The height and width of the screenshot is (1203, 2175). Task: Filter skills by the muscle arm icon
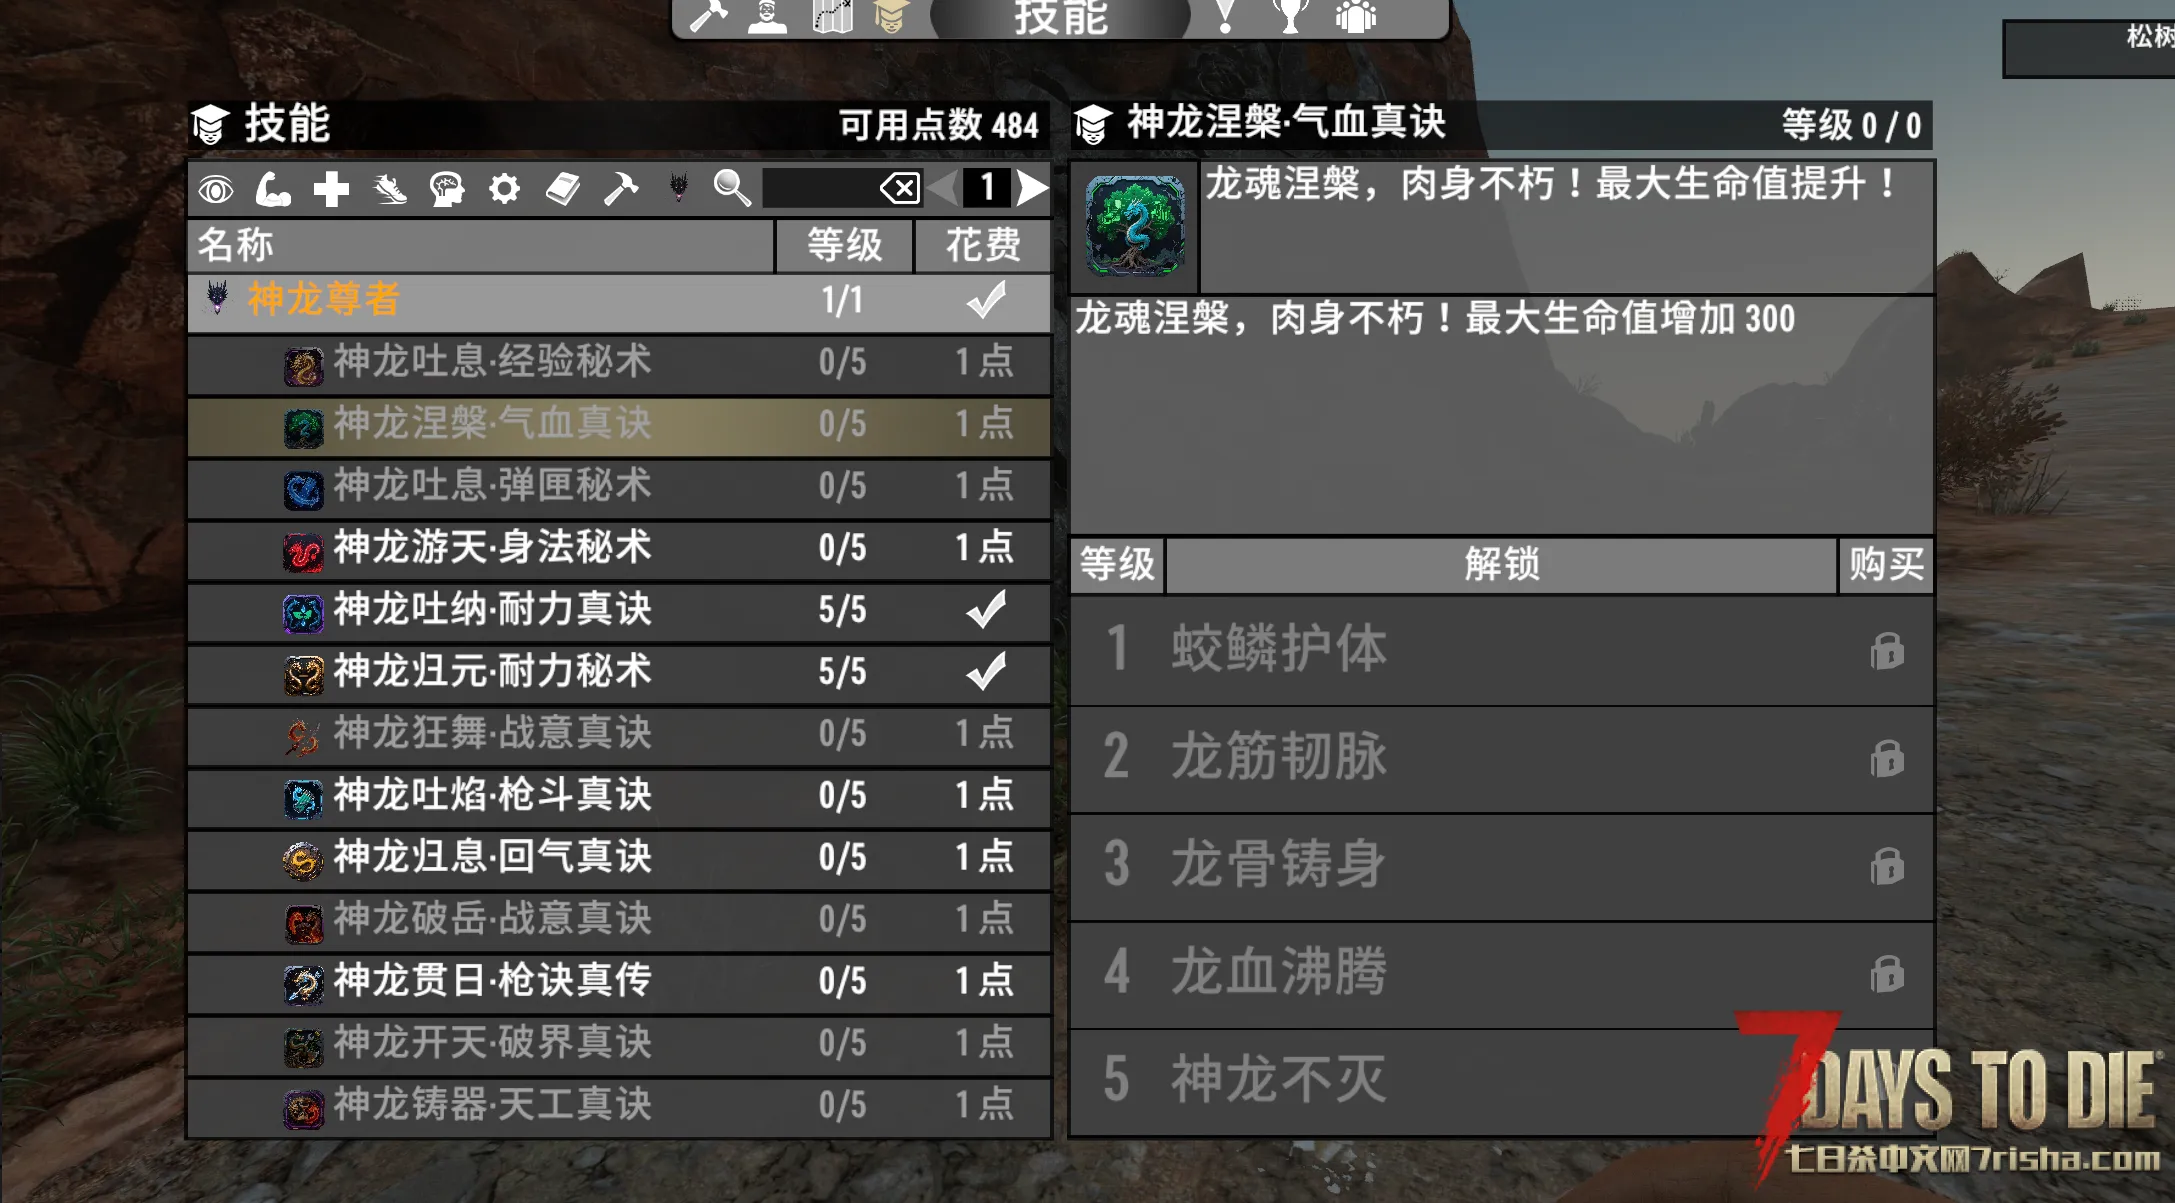(x=273, y=188)
